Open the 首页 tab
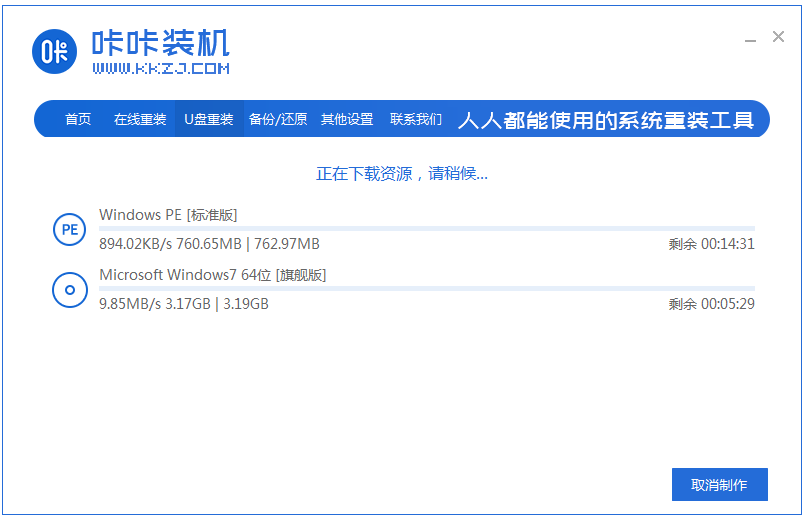This screenshot has height=519, width=807. [x=78, y=119]
